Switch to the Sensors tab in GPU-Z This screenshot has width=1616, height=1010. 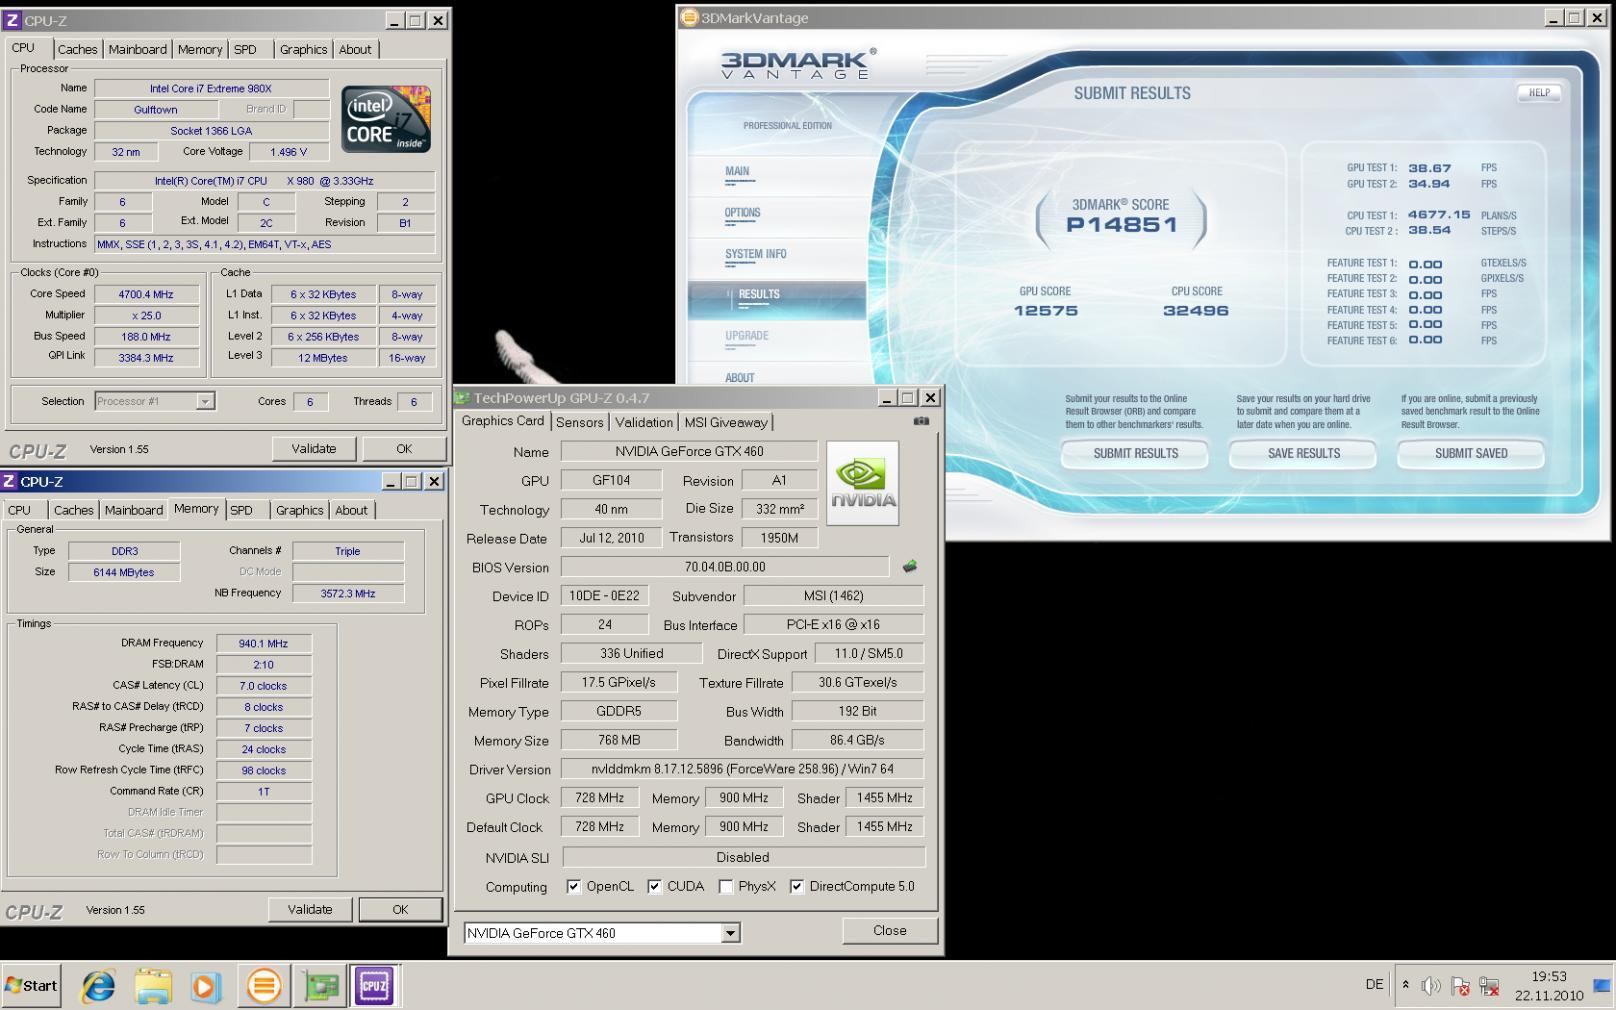[580, 422]
